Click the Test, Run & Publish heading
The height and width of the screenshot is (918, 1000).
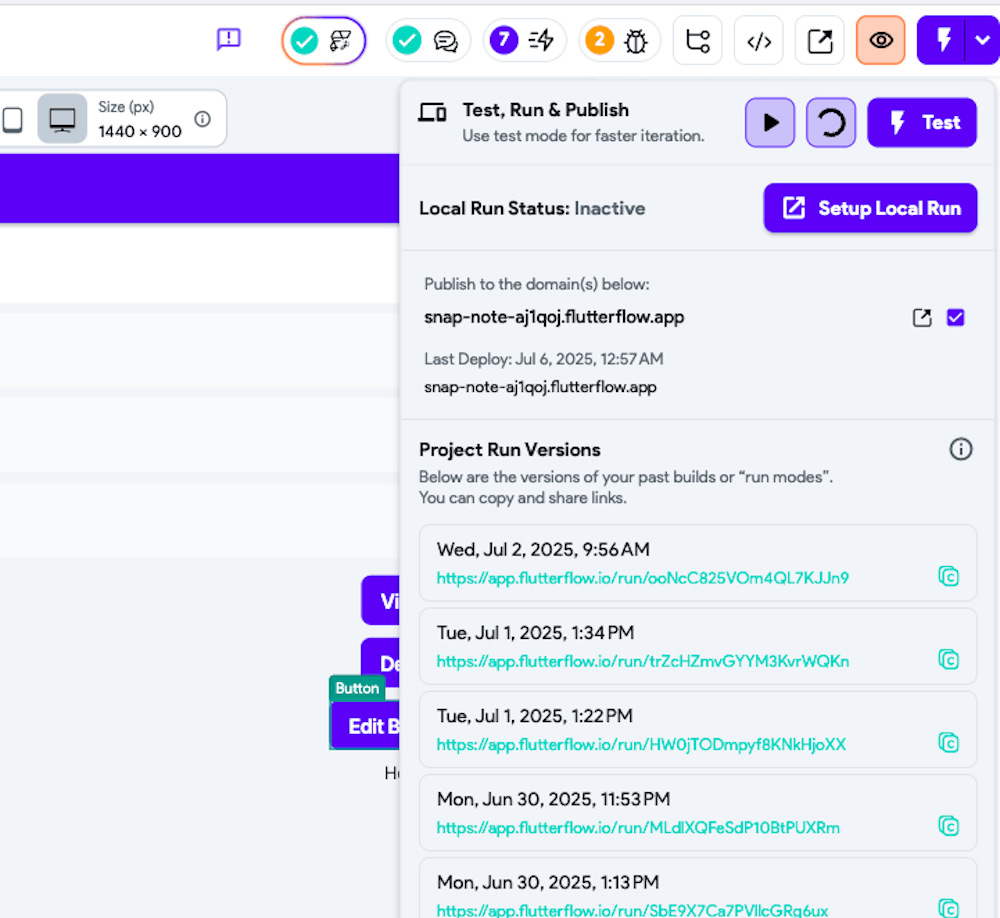(545, 110)
